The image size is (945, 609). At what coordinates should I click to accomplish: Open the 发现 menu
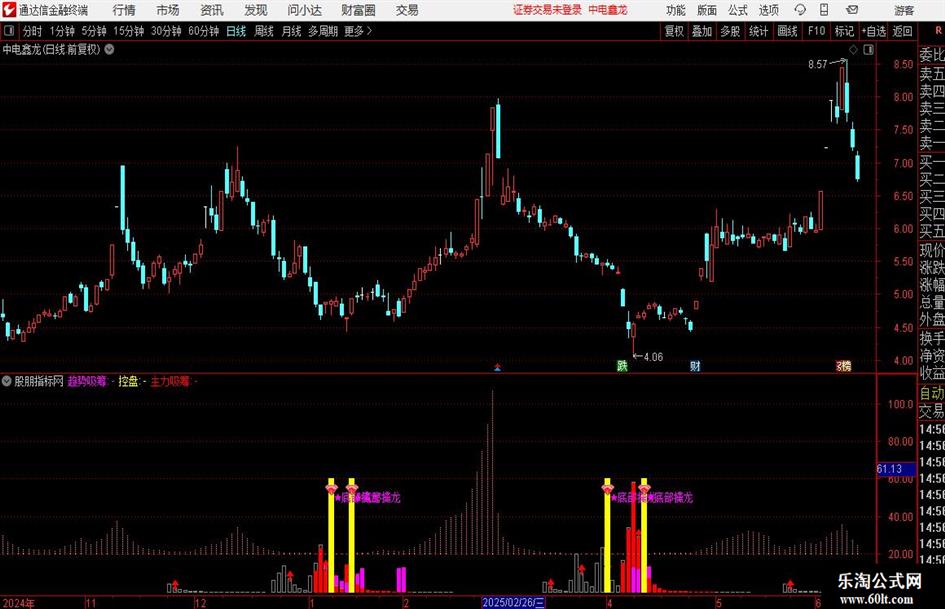tap(256, 10)
